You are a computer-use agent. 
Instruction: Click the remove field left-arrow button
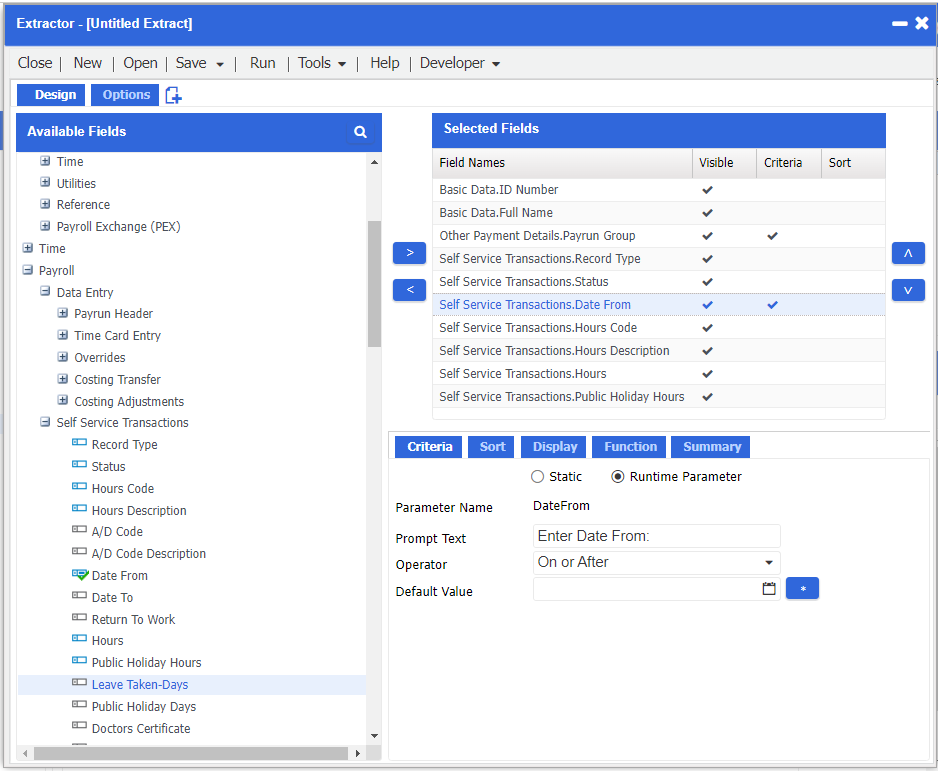[409, 290]
